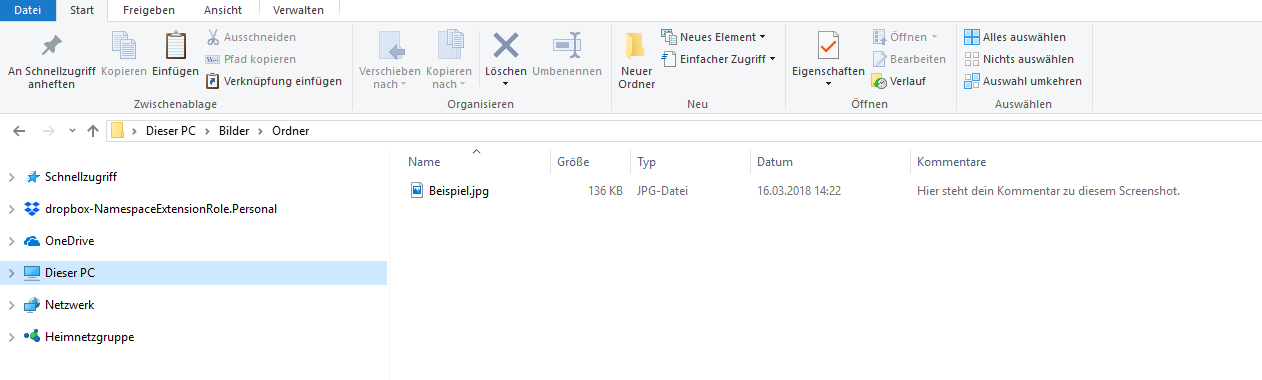Click the Bilder breadcrumb in address bar
Image resolution: width=1262 pixels, height=380 pixels.
[234, 131]
